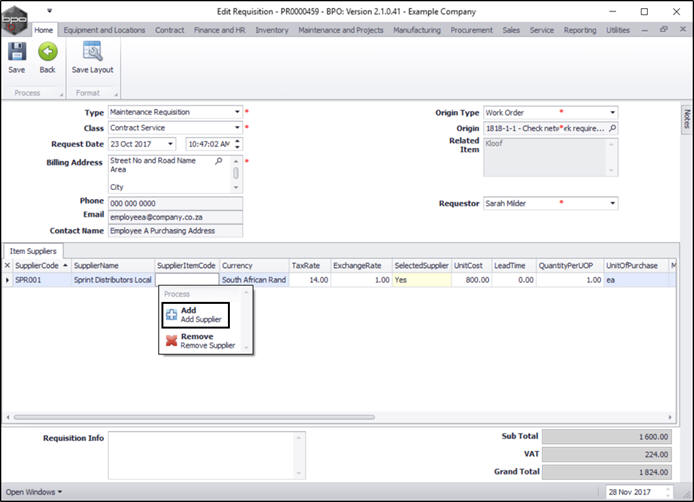Choose Add Supplier from context menu
Screen dimensions: 694x502
[x=196, y=315]
